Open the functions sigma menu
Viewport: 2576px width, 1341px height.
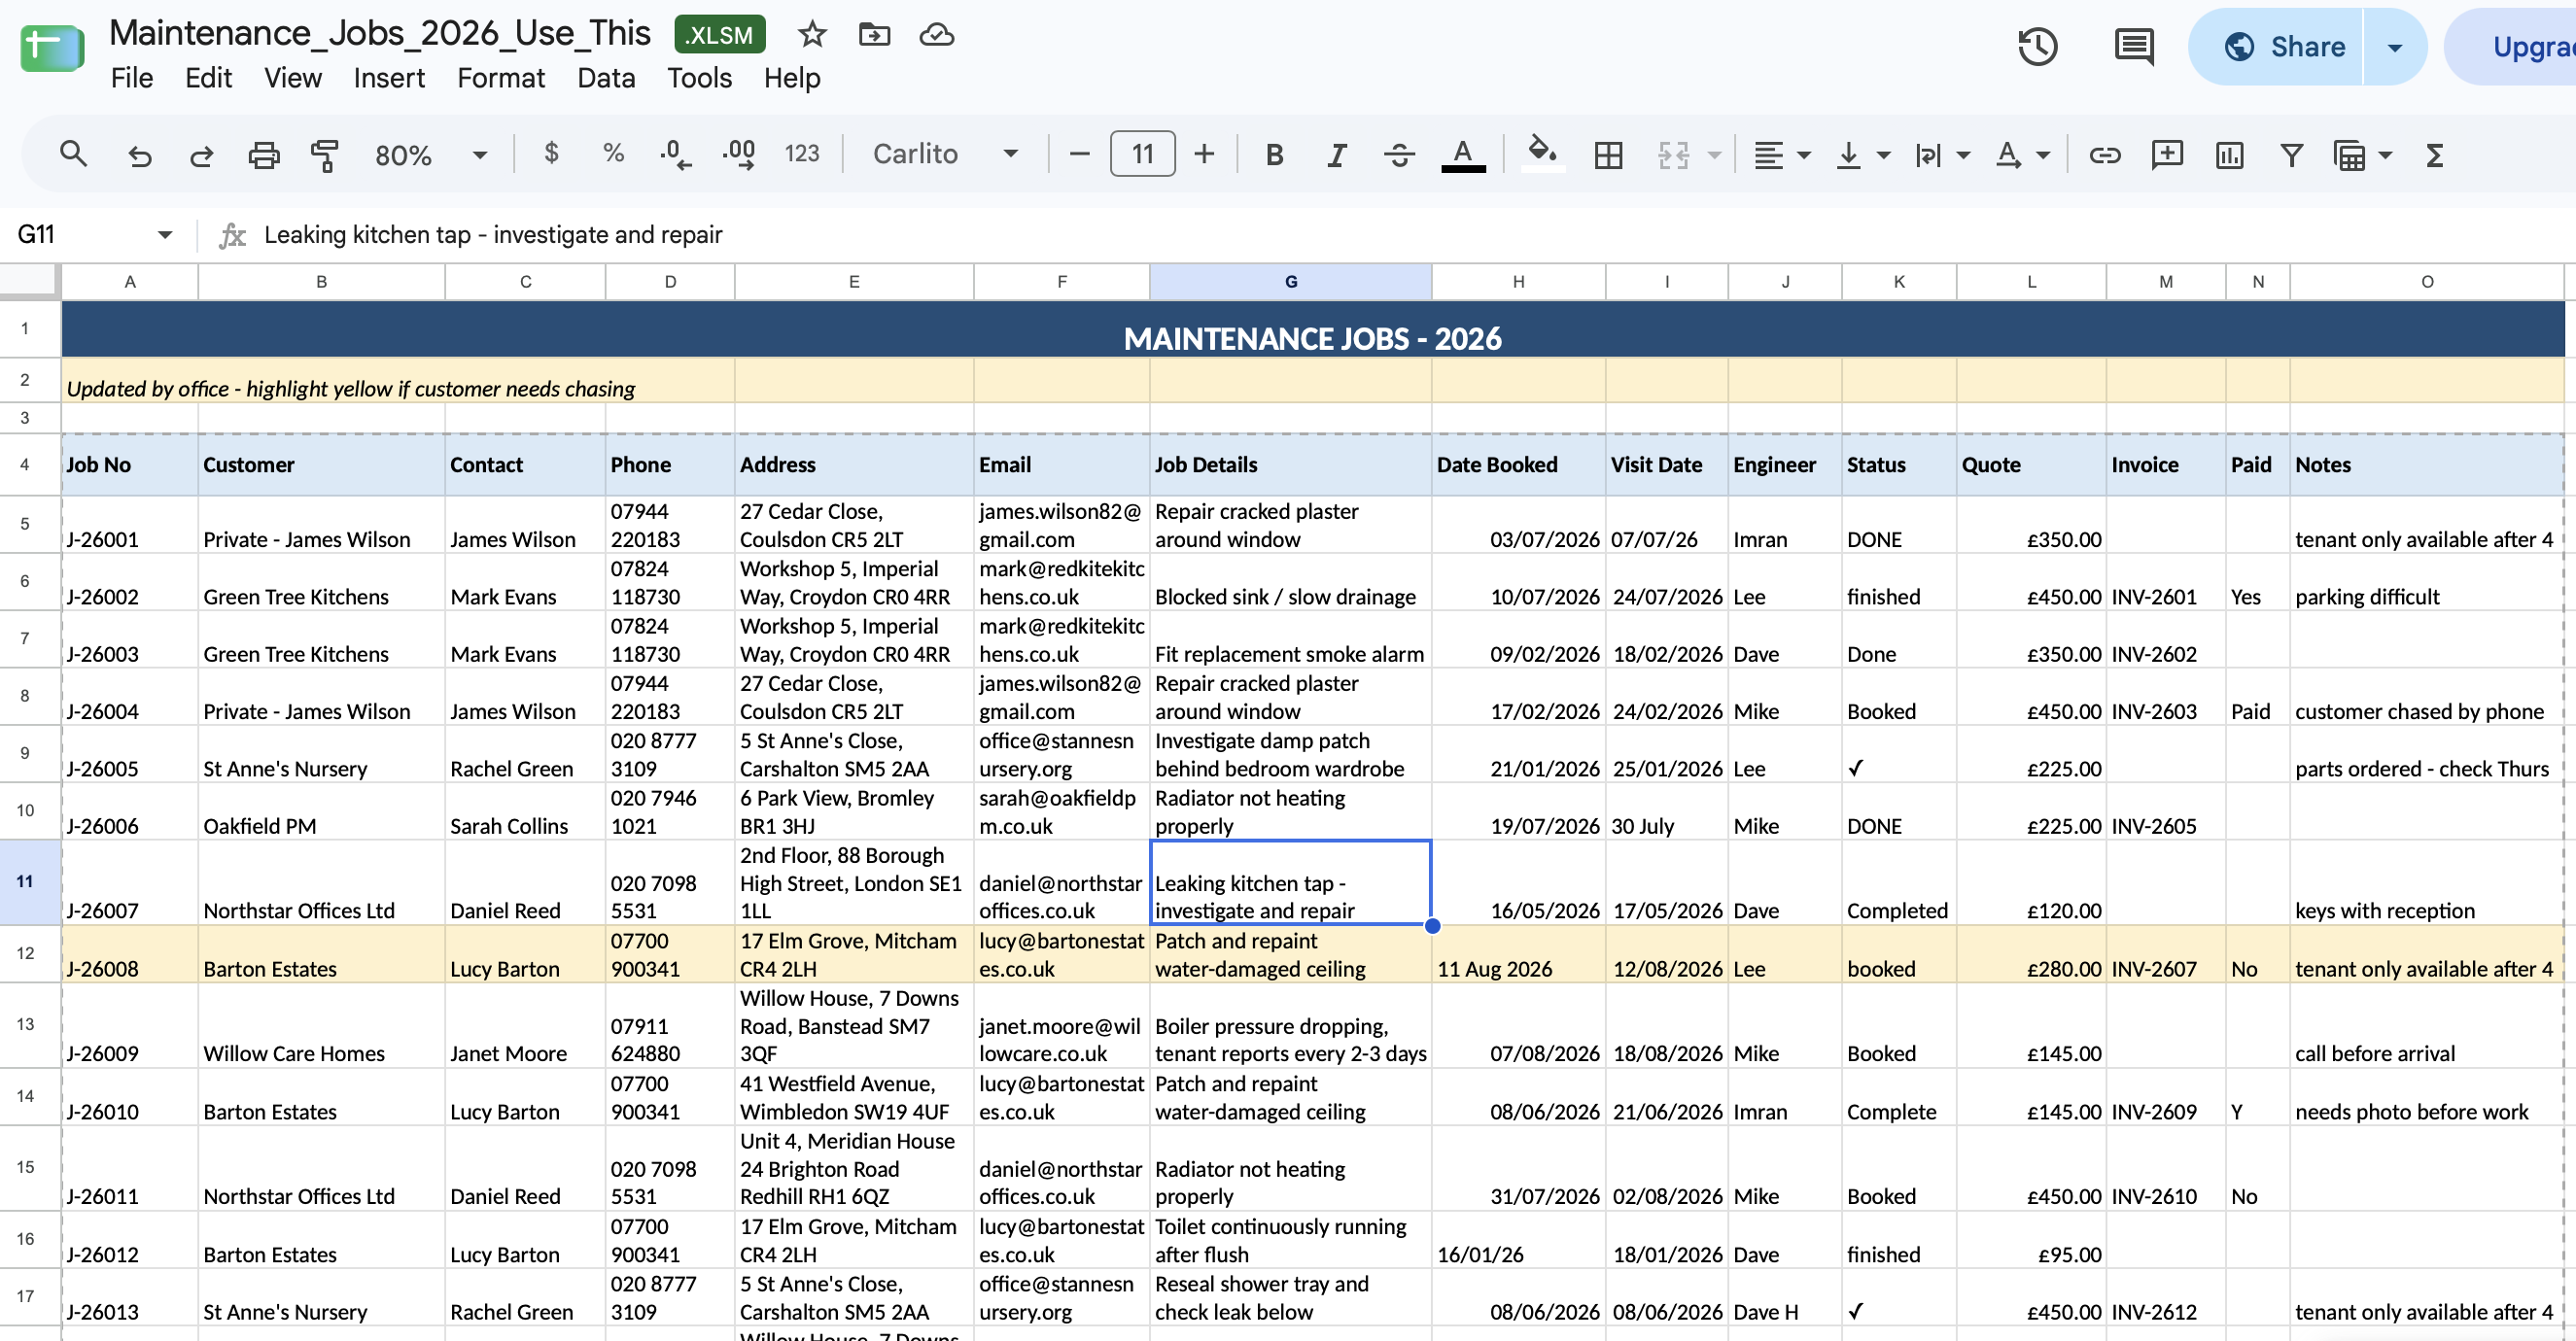pyautogui.click(x=2435, y=154)
